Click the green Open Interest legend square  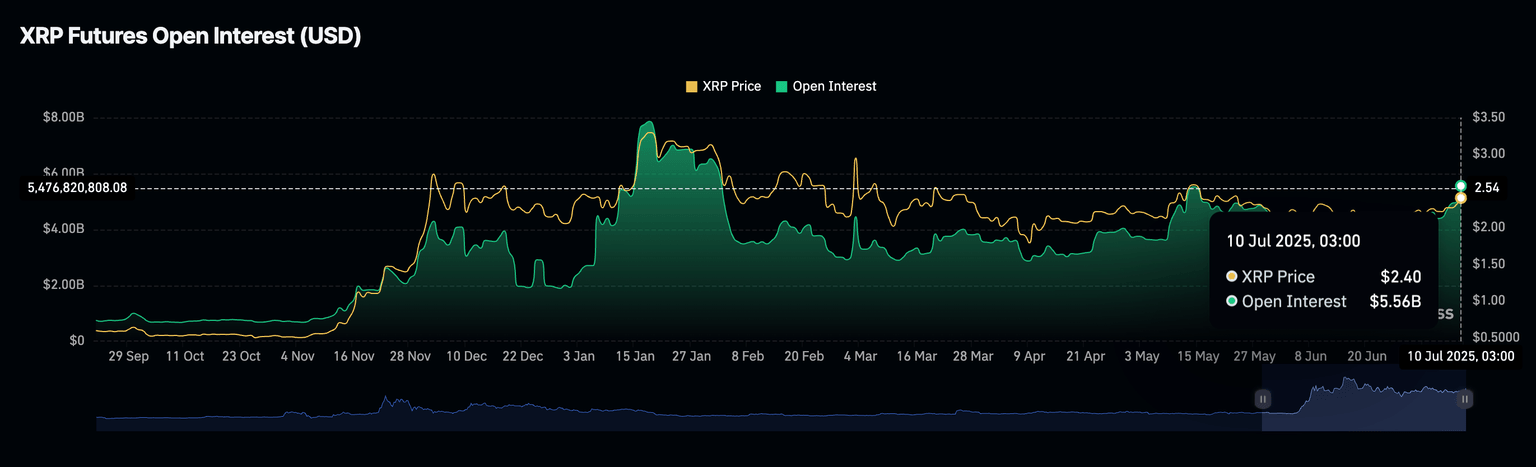pyautogui.click(x=781, y=87)
